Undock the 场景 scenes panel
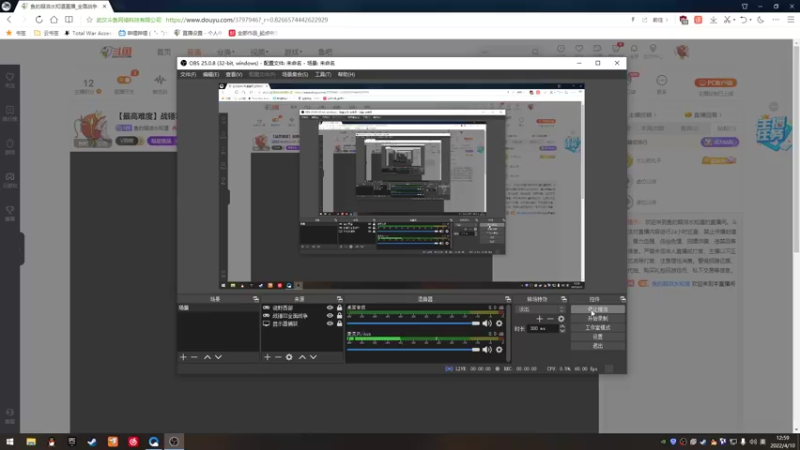This screenshot has height=450, width=800. 256,299
